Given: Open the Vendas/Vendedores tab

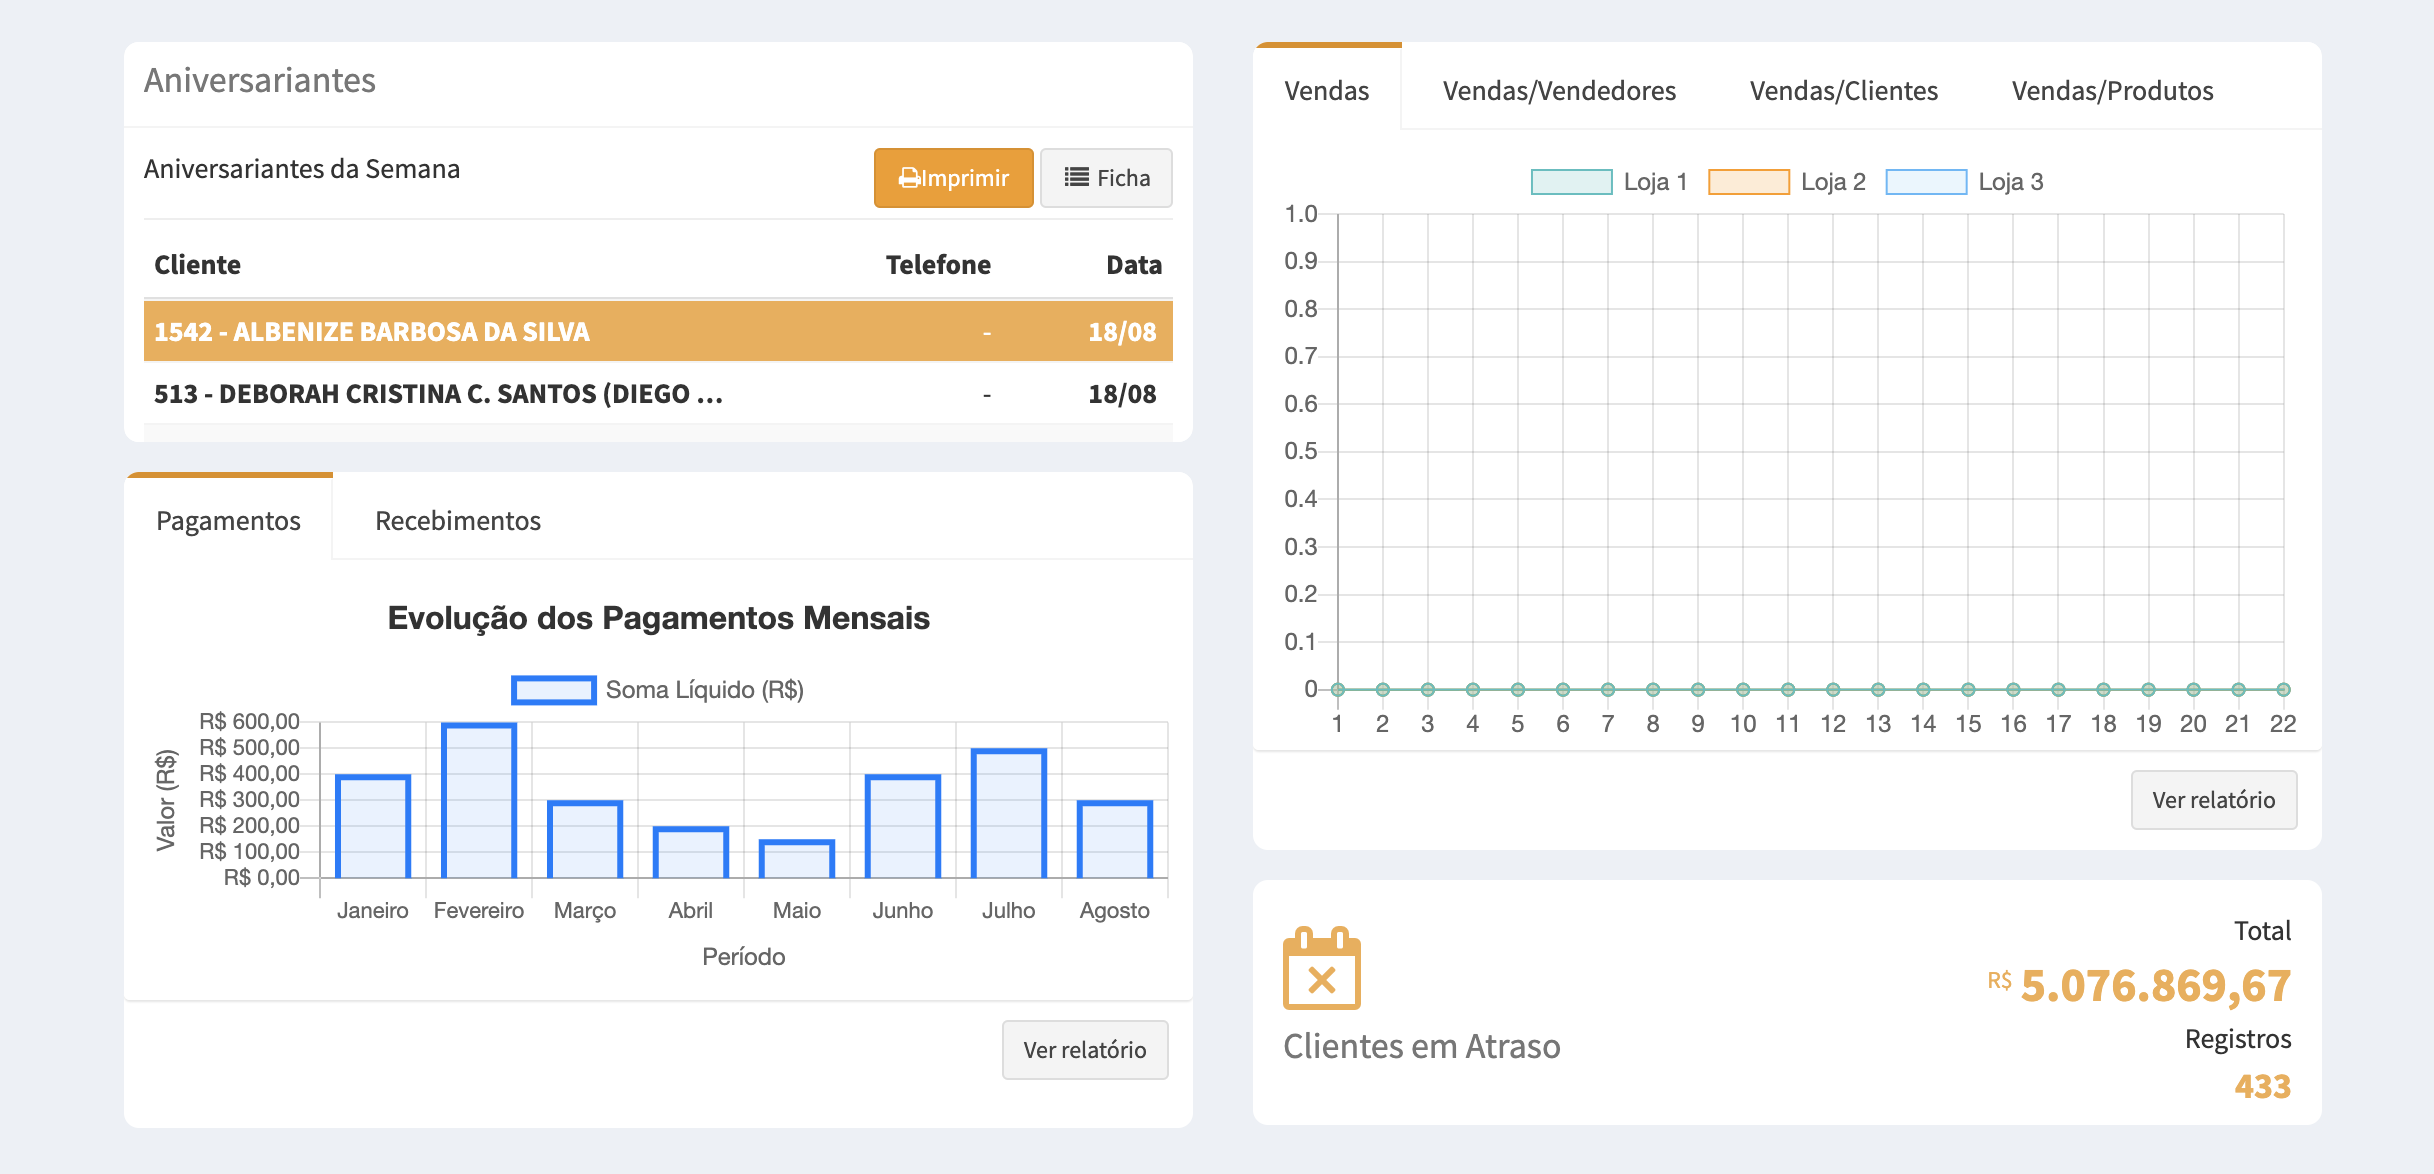Looking at the screenshot, I should click(x=1558, y=91).
